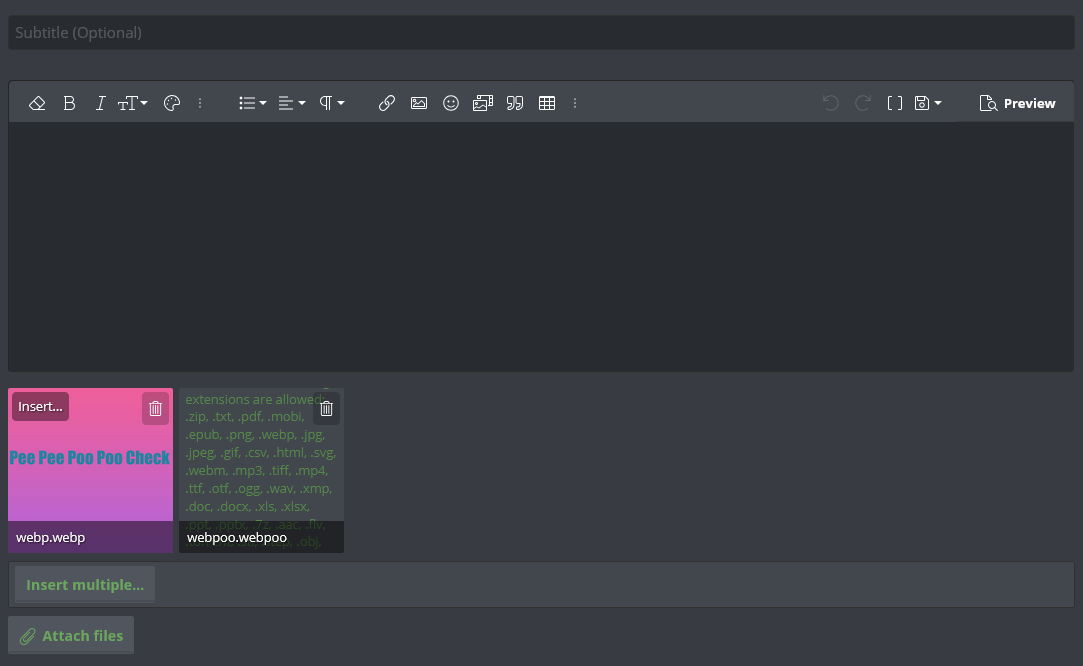Image resolution: width=1083 pixels, height=666 pixels.
Task: Open the font size dropdown
Action: point(133,103)
